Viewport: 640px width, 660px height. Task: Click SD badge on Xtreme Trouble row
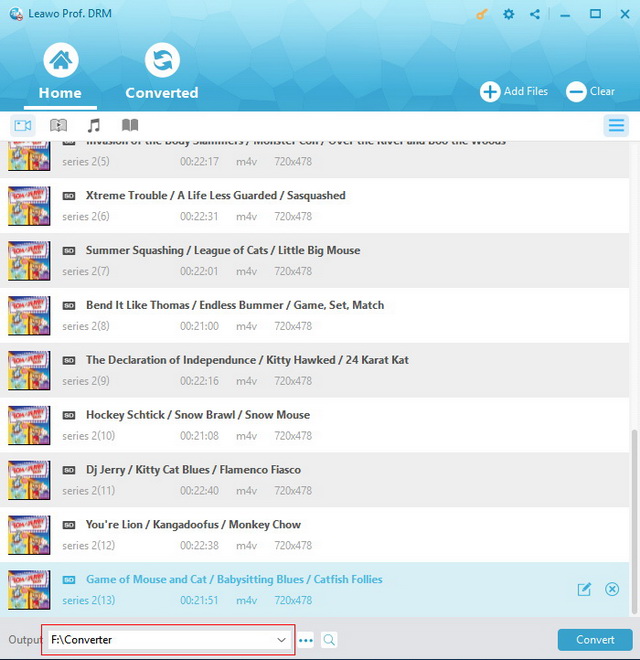click(69, 196)
